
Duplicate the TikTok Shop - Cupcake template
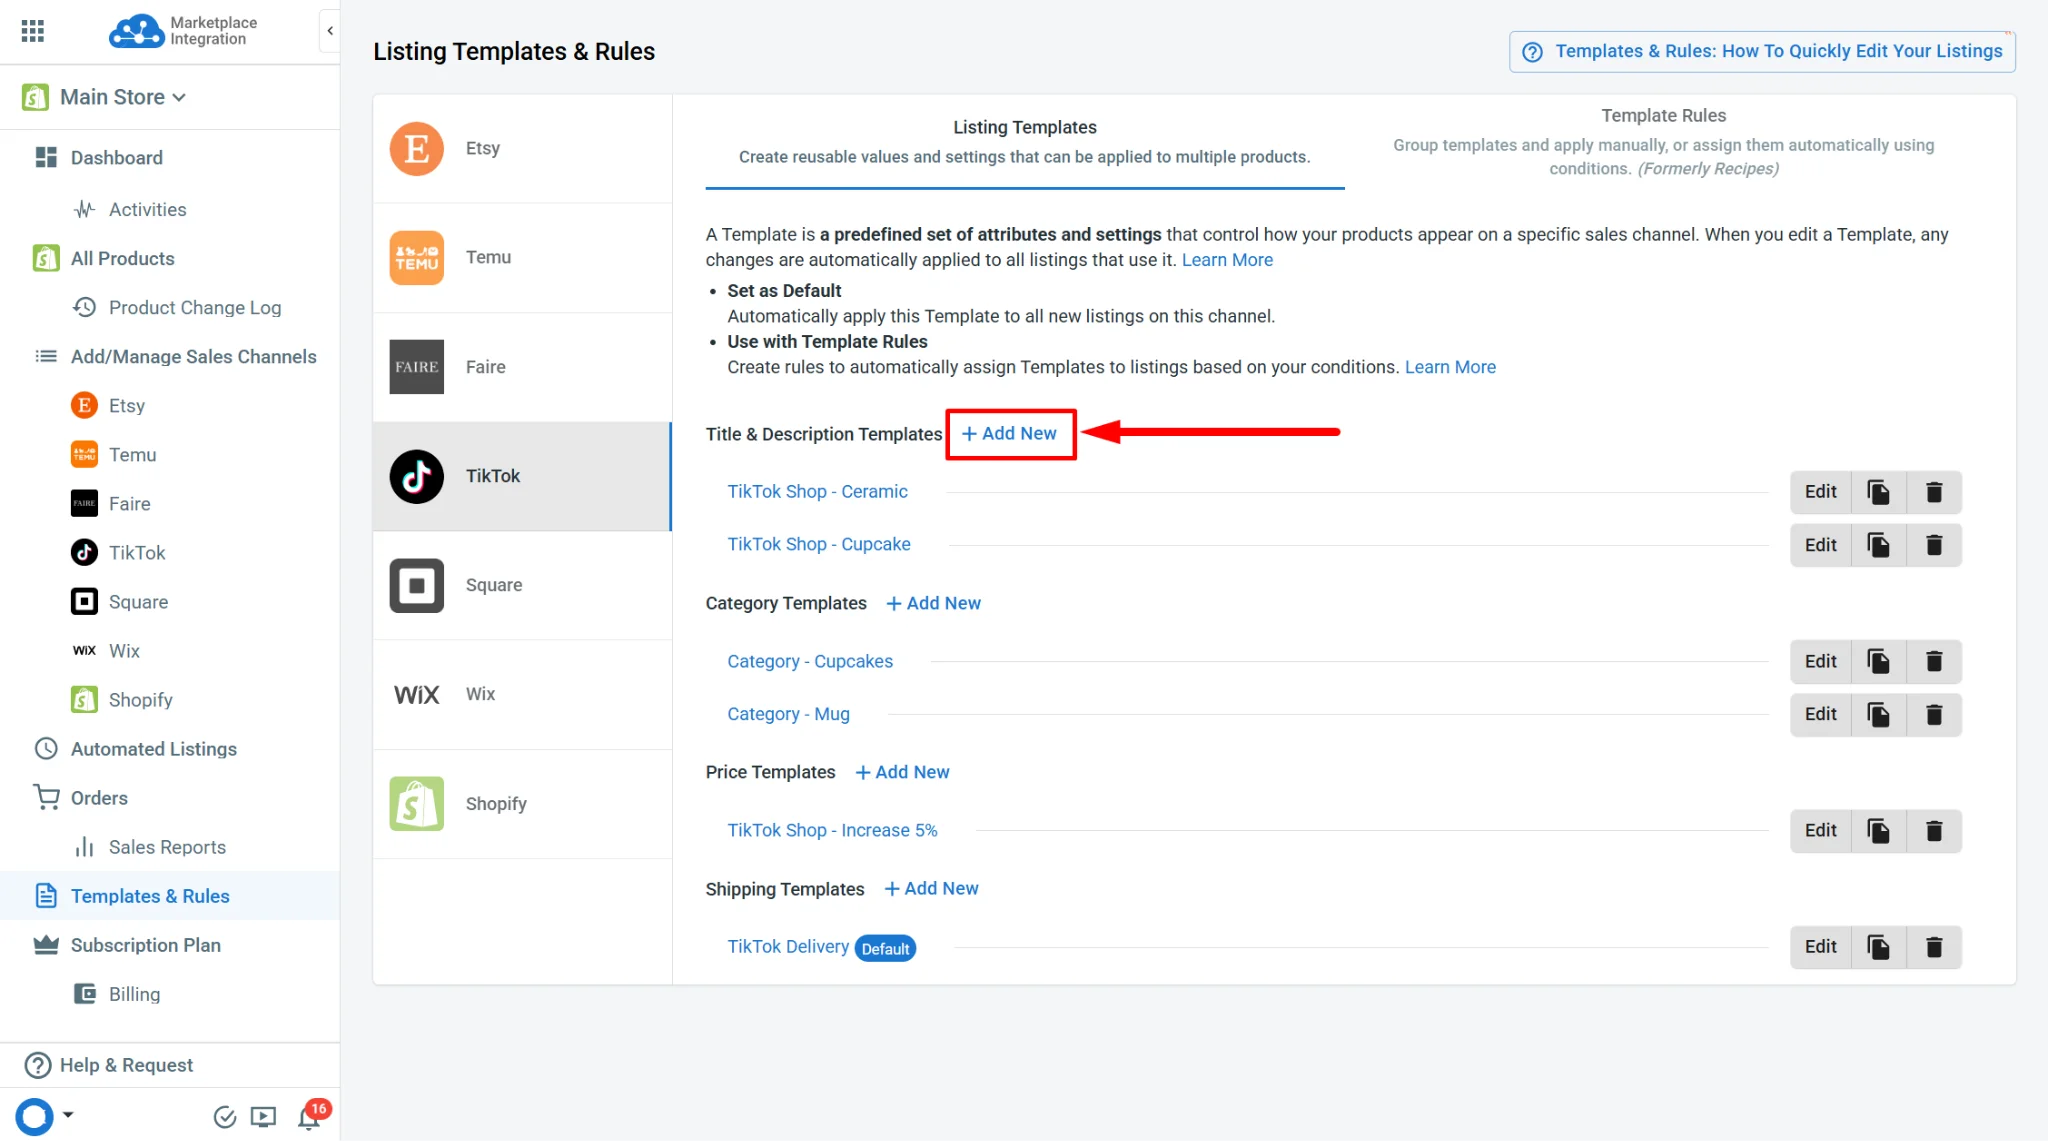pyautogui.click(x=1878, y=545)
